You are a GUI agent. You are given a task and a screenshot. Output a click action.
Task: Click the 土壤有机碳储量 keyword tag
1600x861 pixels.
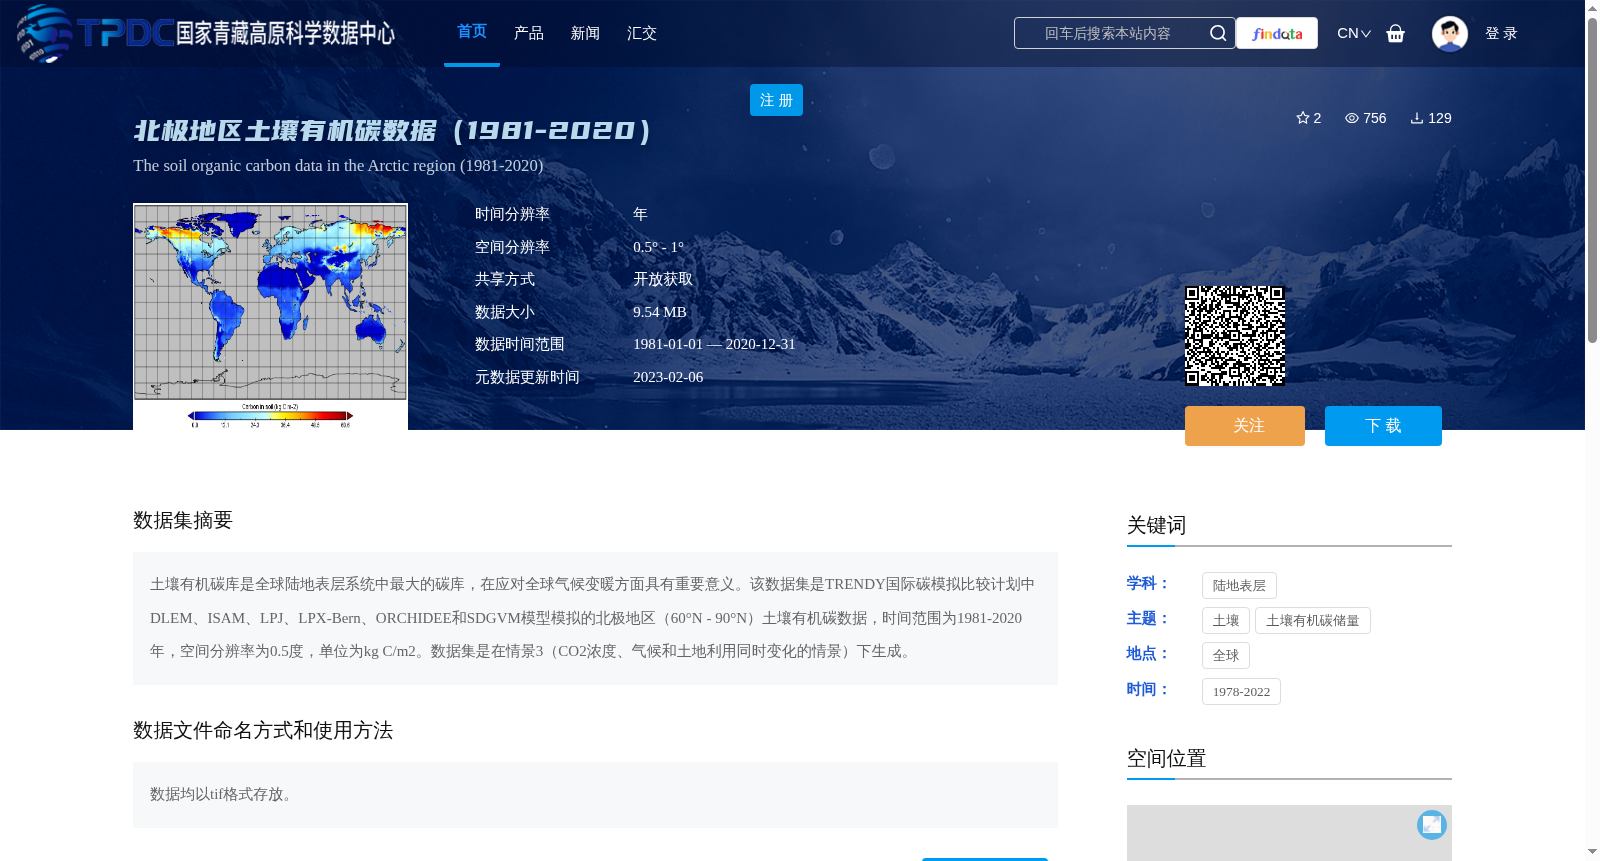point(1313,621)
